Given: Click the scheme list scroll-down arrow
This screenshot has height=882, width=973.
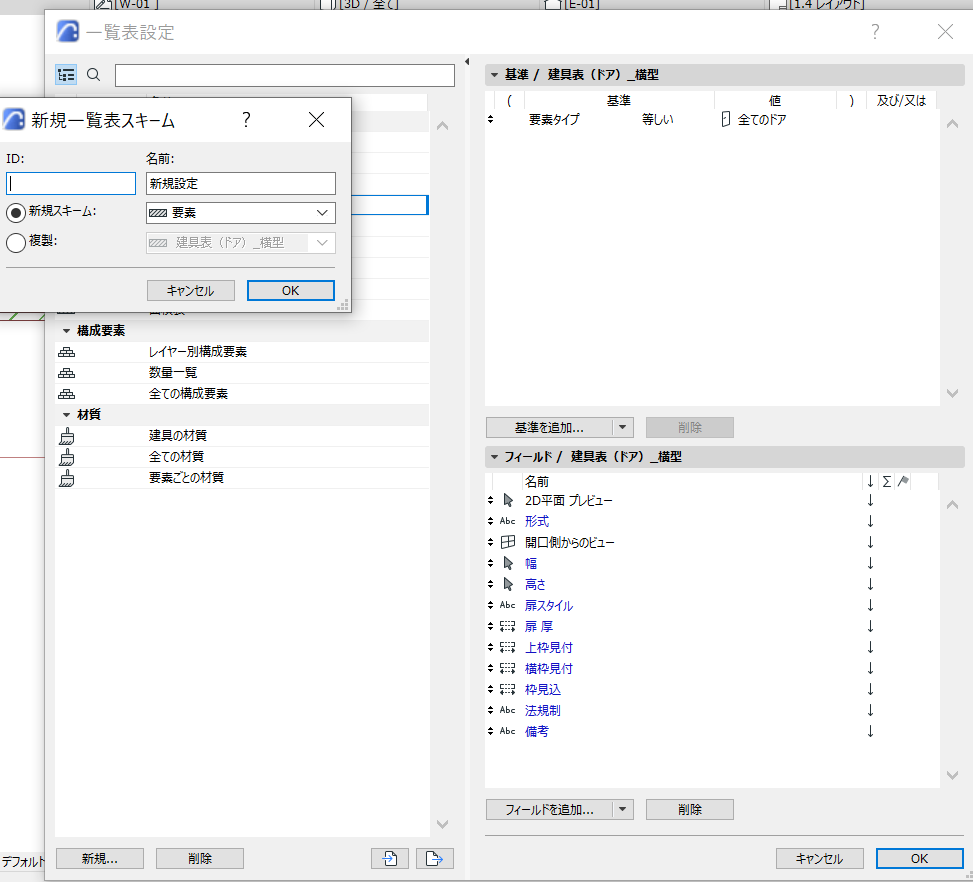Looking at the screenshot, I should tap(442, 824).
